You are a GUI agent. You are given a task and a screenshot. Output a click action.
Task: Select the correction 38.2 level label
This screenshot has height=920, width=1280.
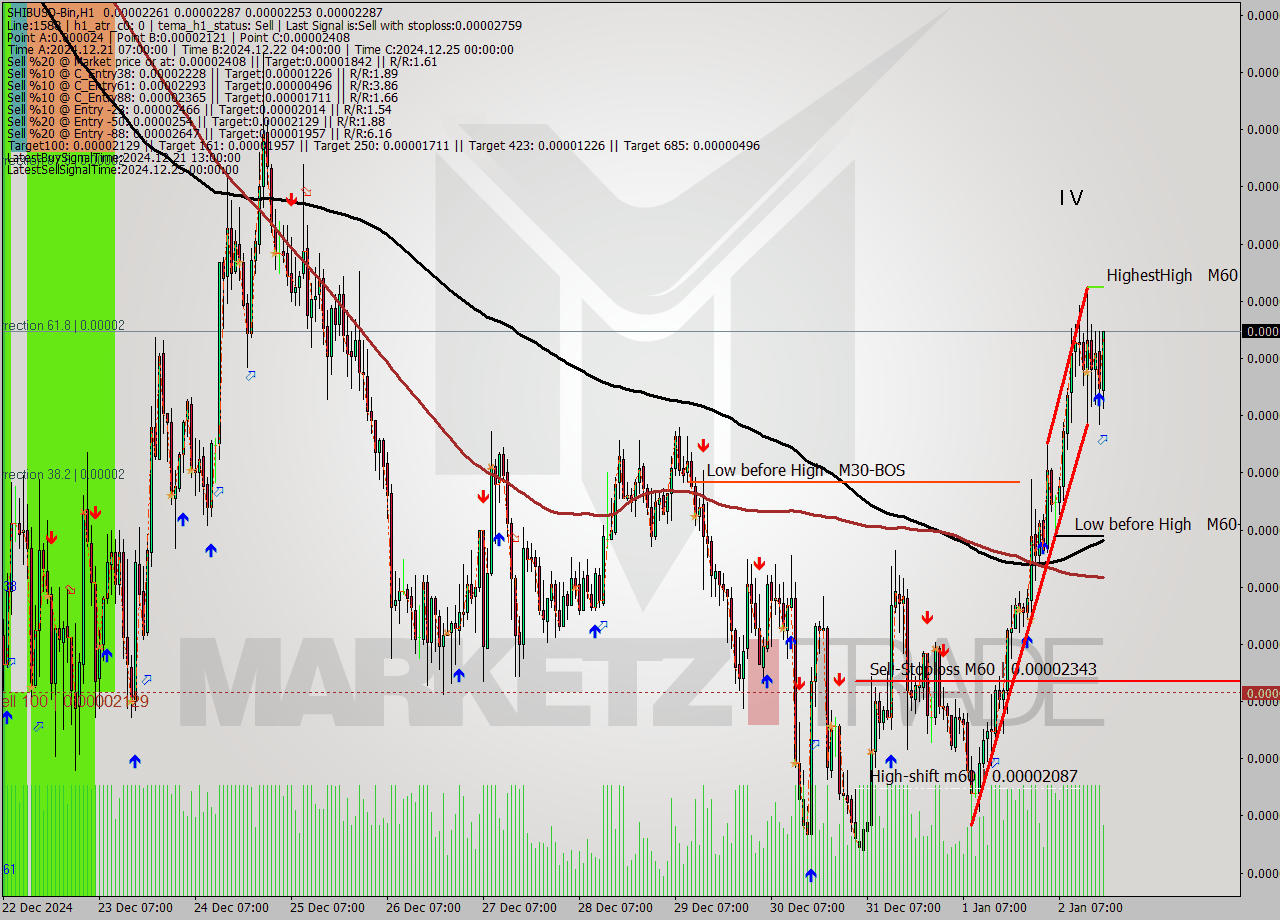pos(63,474)
